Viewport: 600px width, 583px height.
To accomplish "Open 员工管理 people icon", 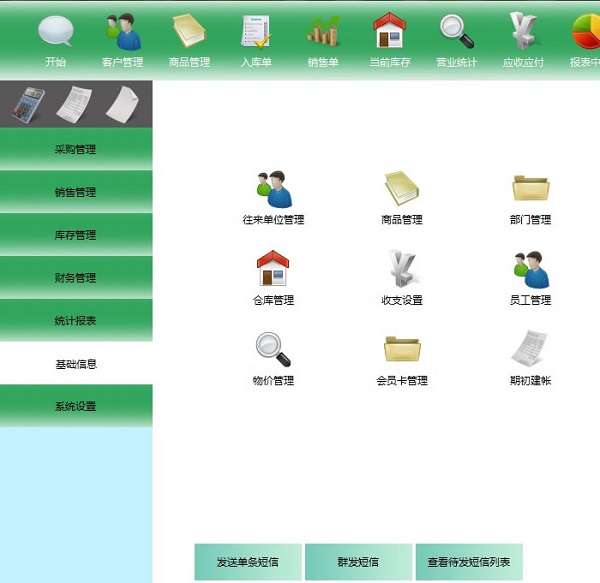I will pyautogui.click(x=530, y=269).
